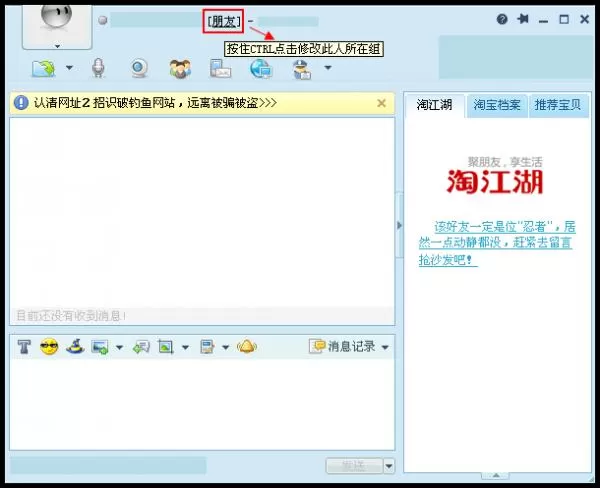
Task: Expand the 消息记录 dropdown arrow
Action: click(385, 348)
